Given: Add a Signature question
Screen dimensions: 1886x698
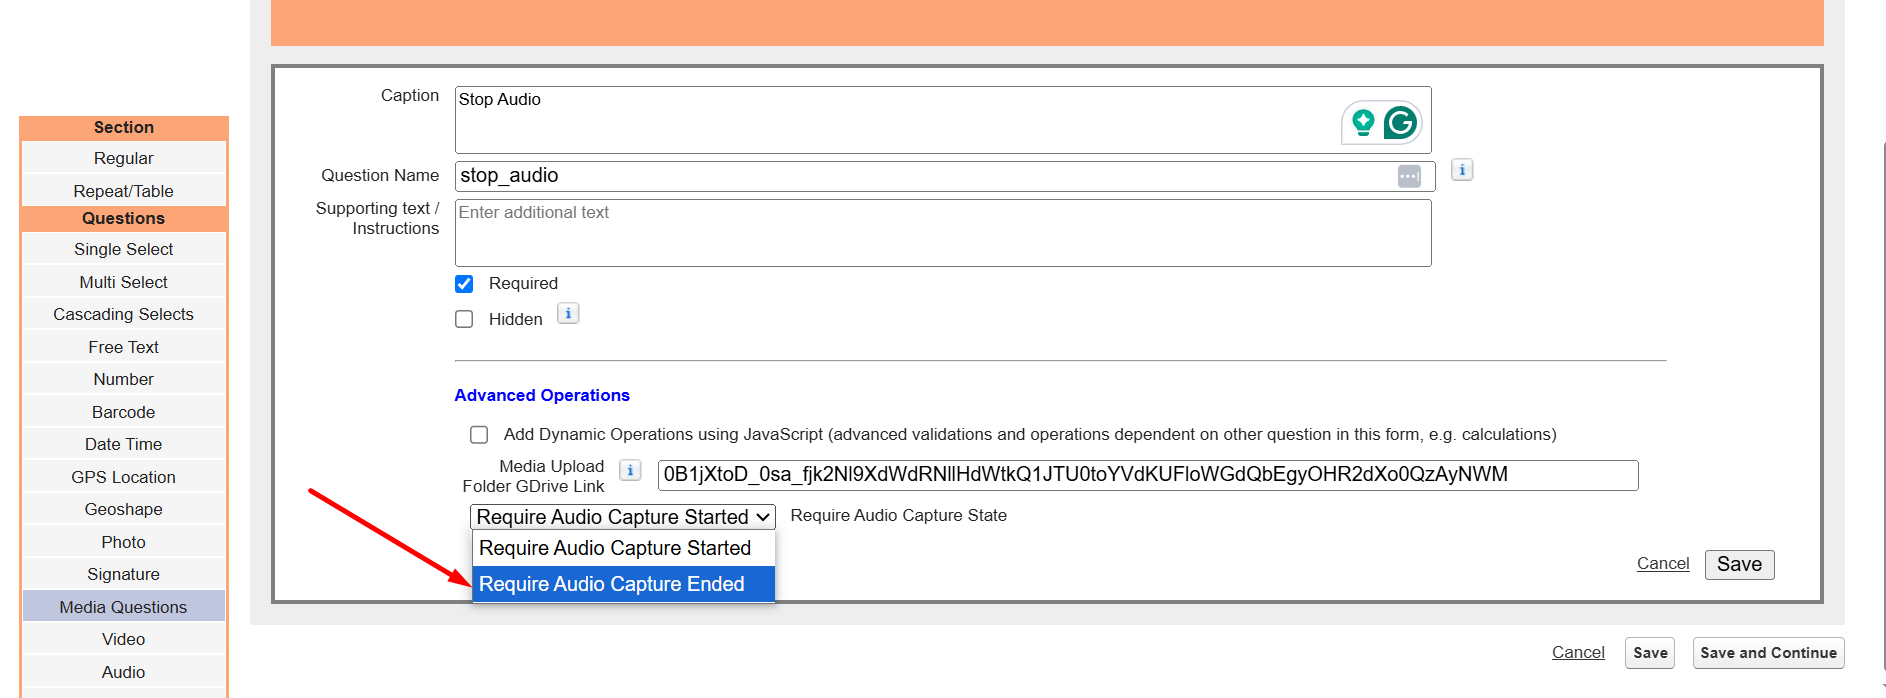Looking at the screenshot, I should click(124, 574).
